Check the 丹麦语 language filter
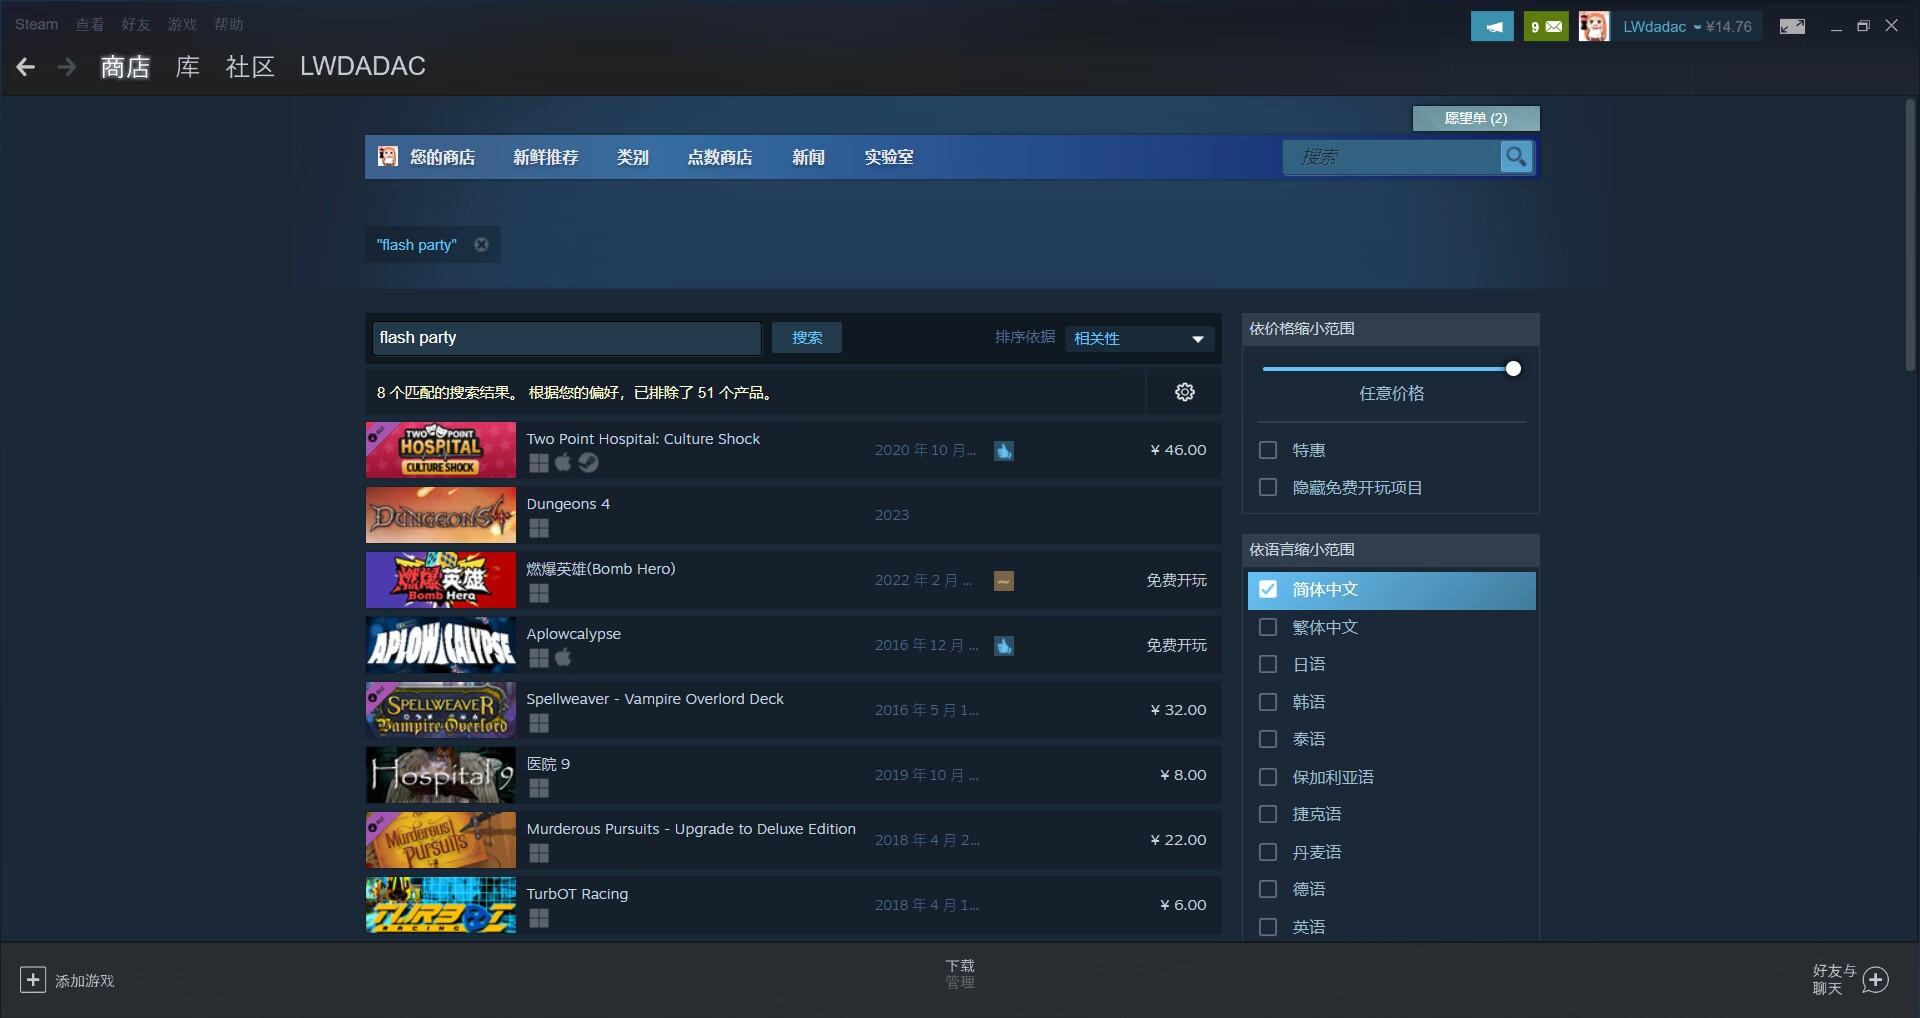Screen dimensions: 1920x1018 click(1268, 852)
